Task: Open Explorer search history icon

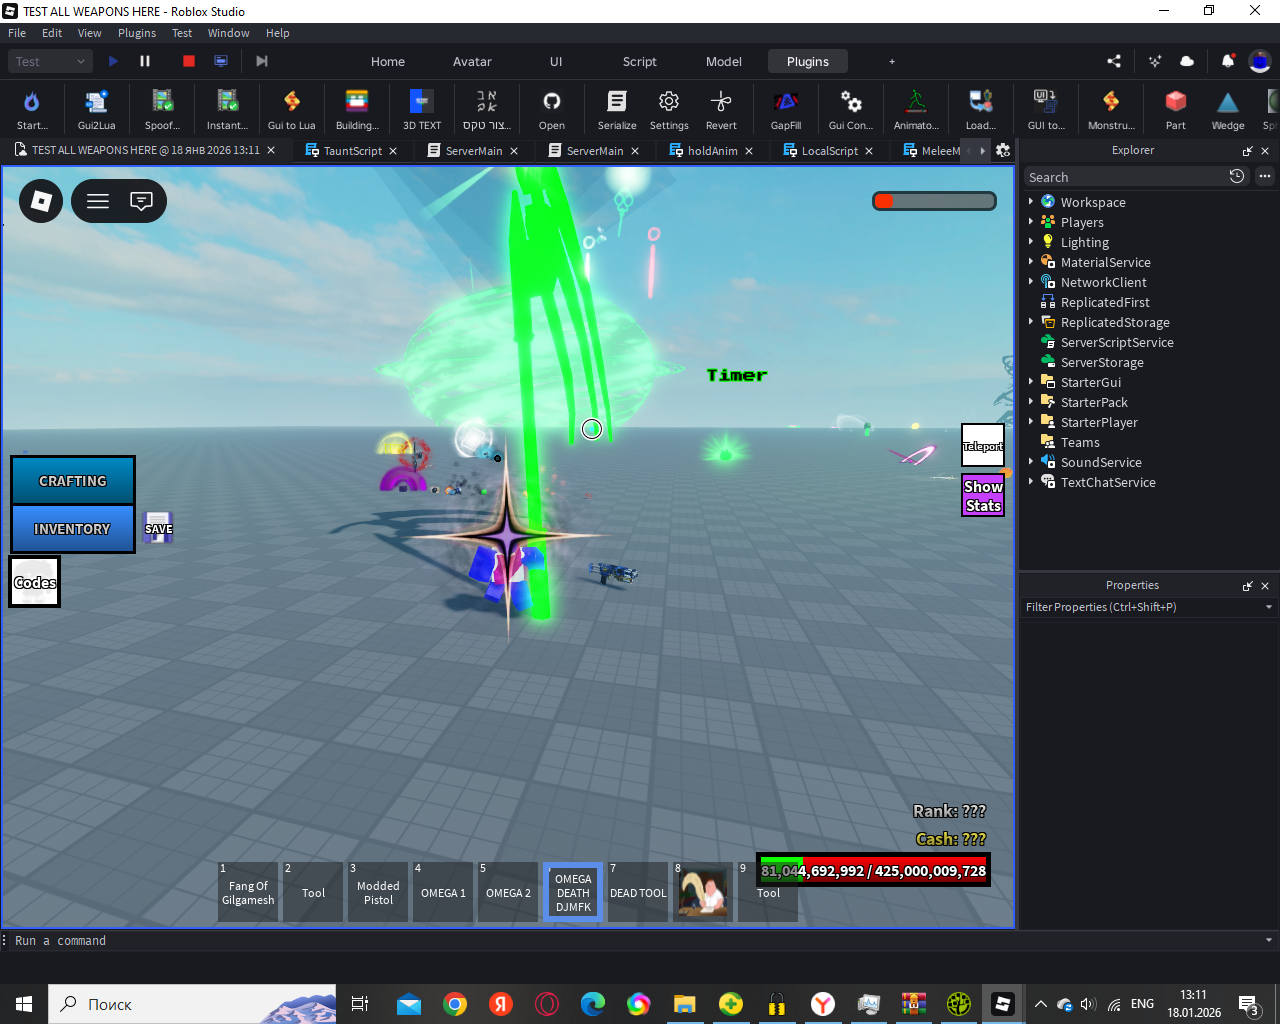Action: coord(1237,176)
